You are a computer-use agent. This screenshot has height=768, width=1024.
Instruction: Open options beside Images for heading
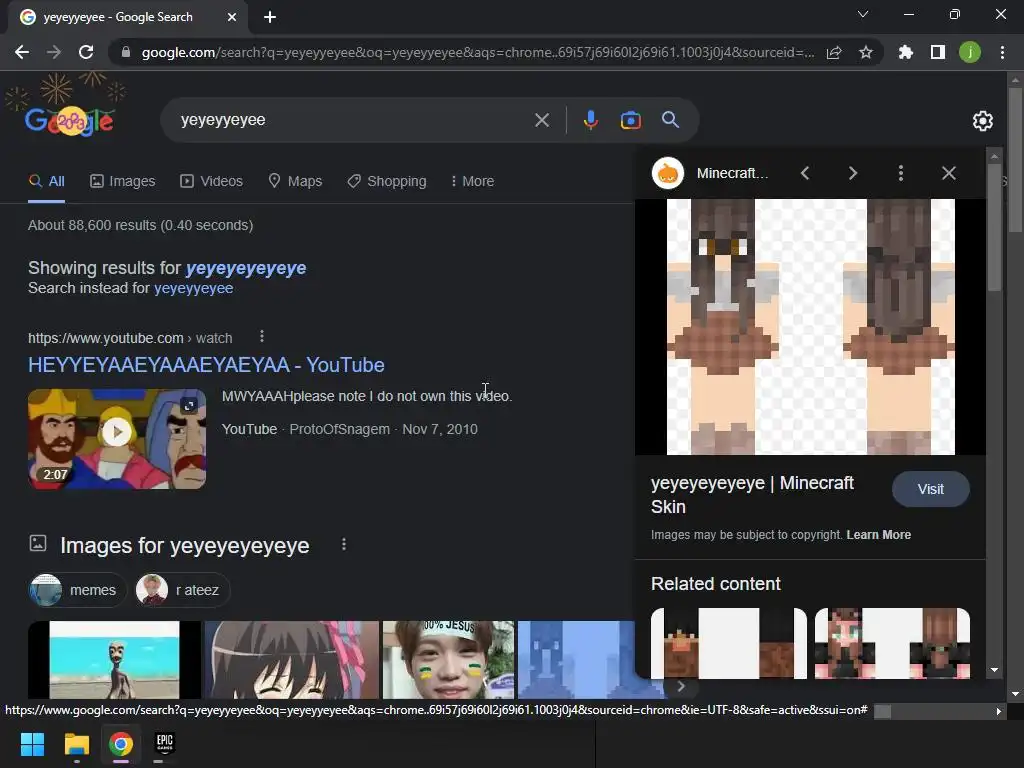[344, 545]
